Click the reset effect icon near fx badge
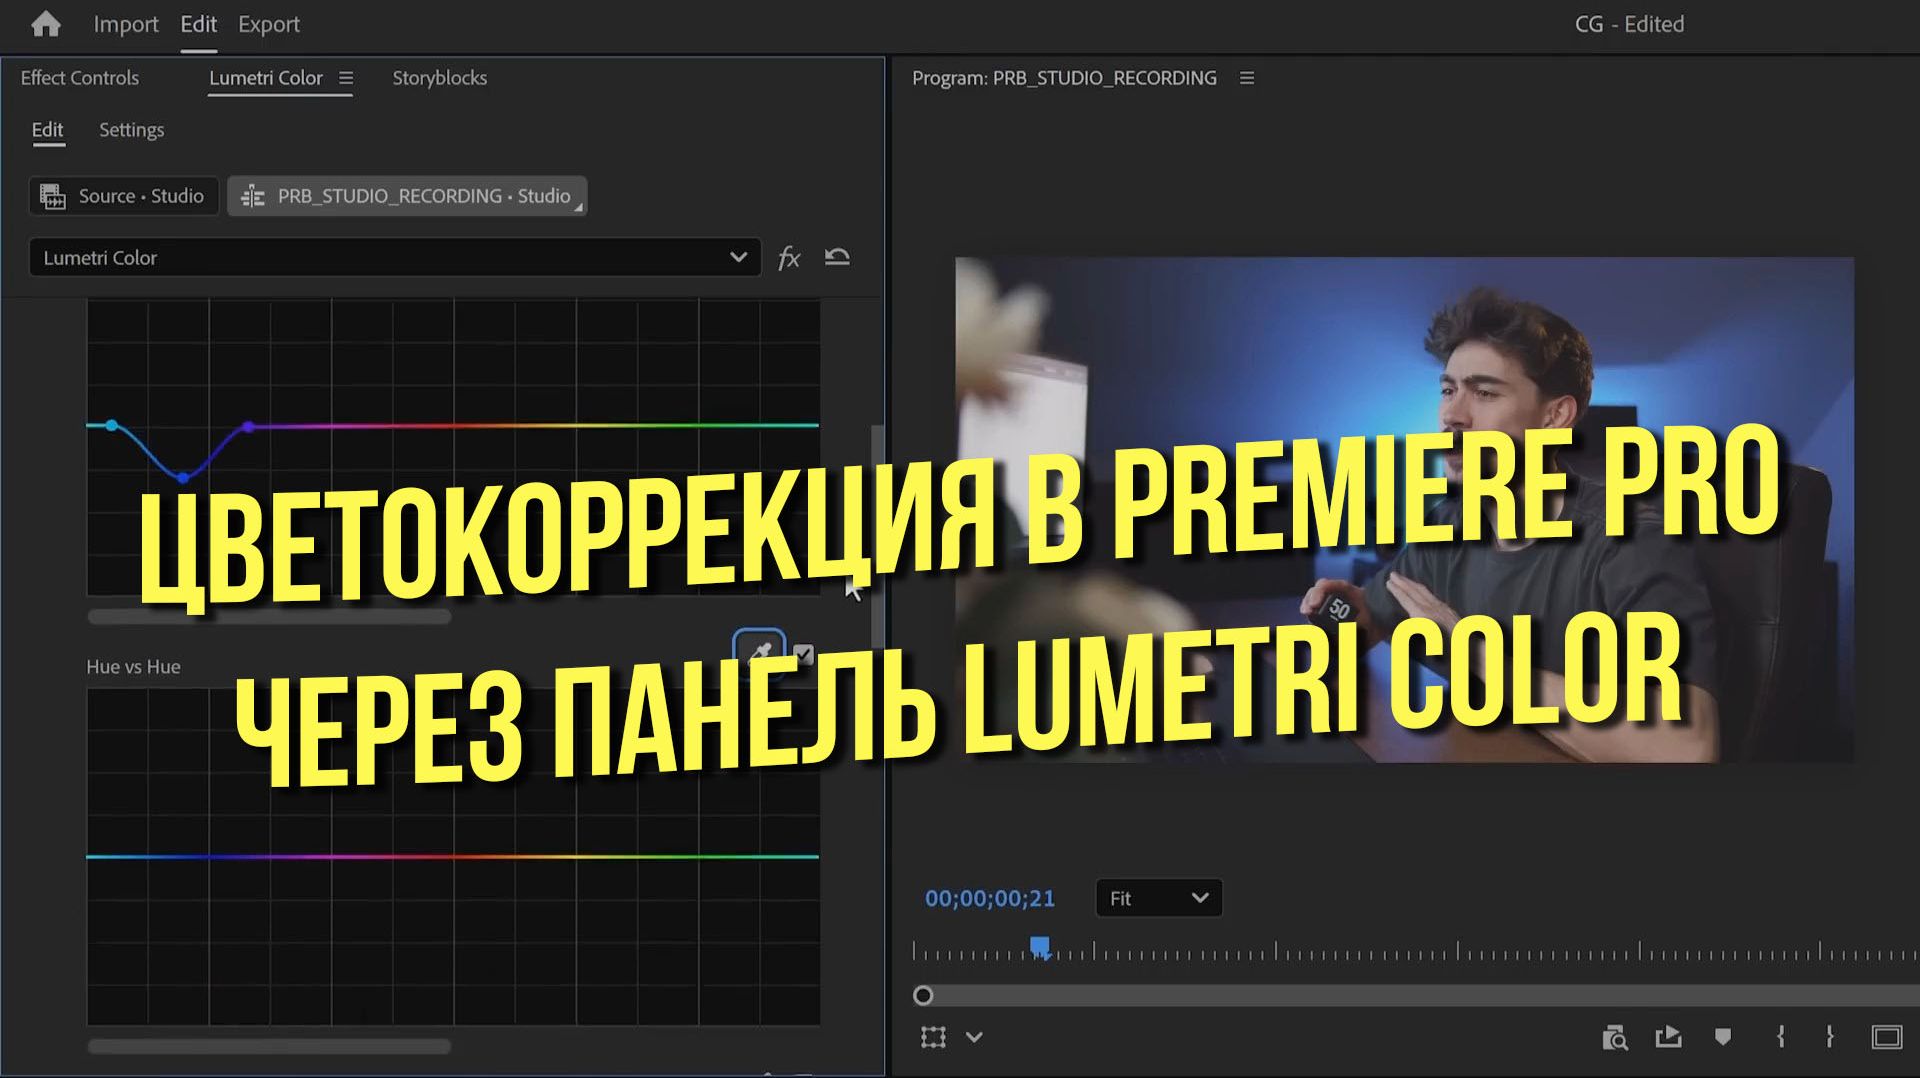 coord(838,257)
